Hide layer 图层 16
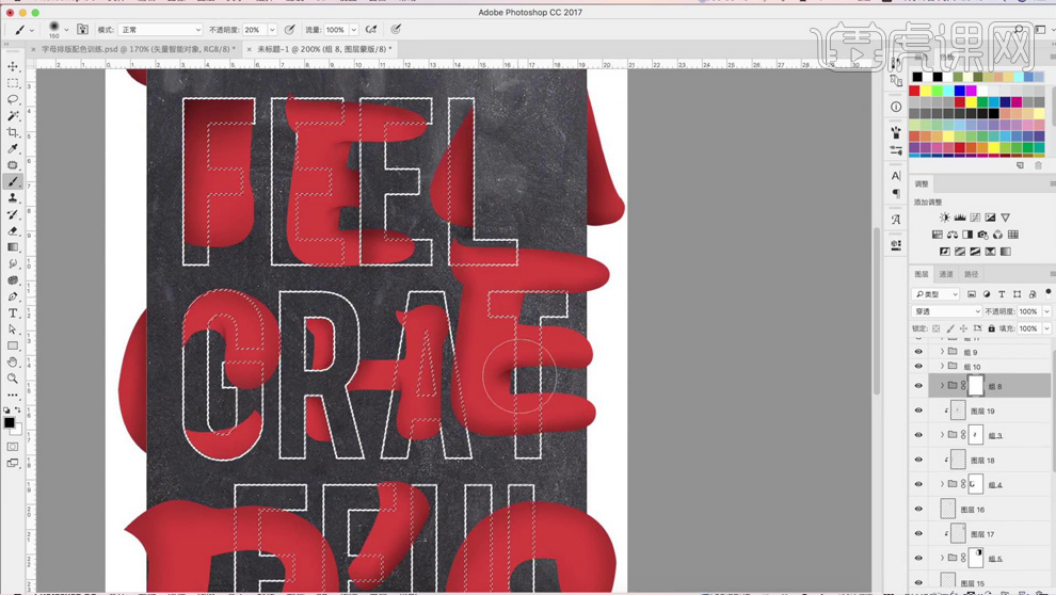The image size is (1056, 596). coord(918,508)
